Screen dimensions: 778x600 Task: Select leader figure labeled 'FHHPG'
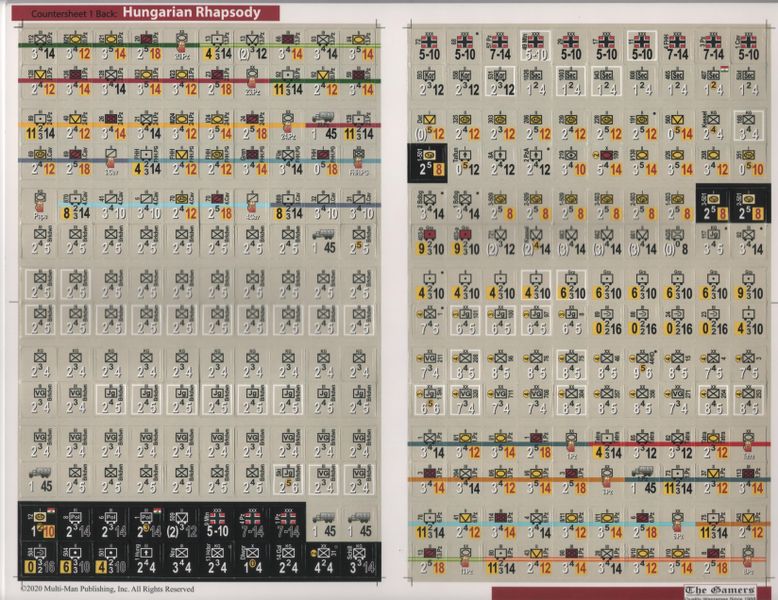coord(359,161)
